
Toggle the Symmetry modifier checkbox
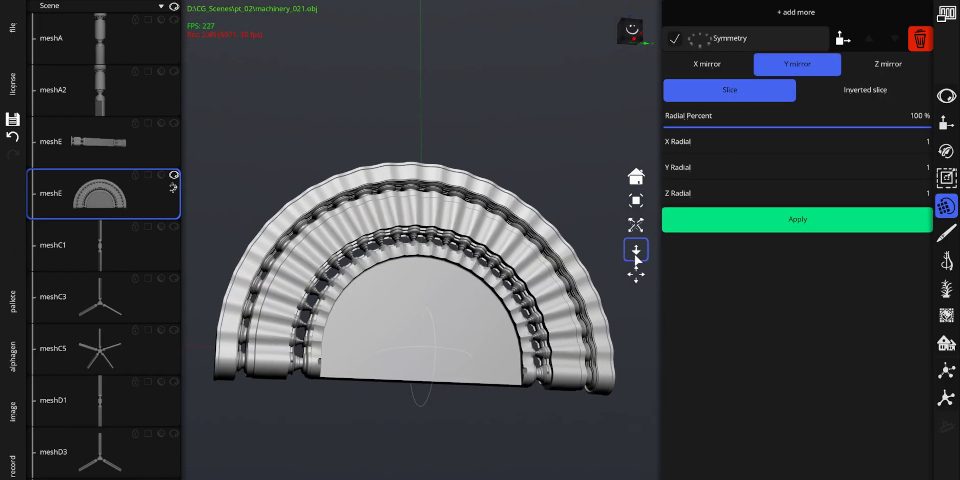coord(675,39)
